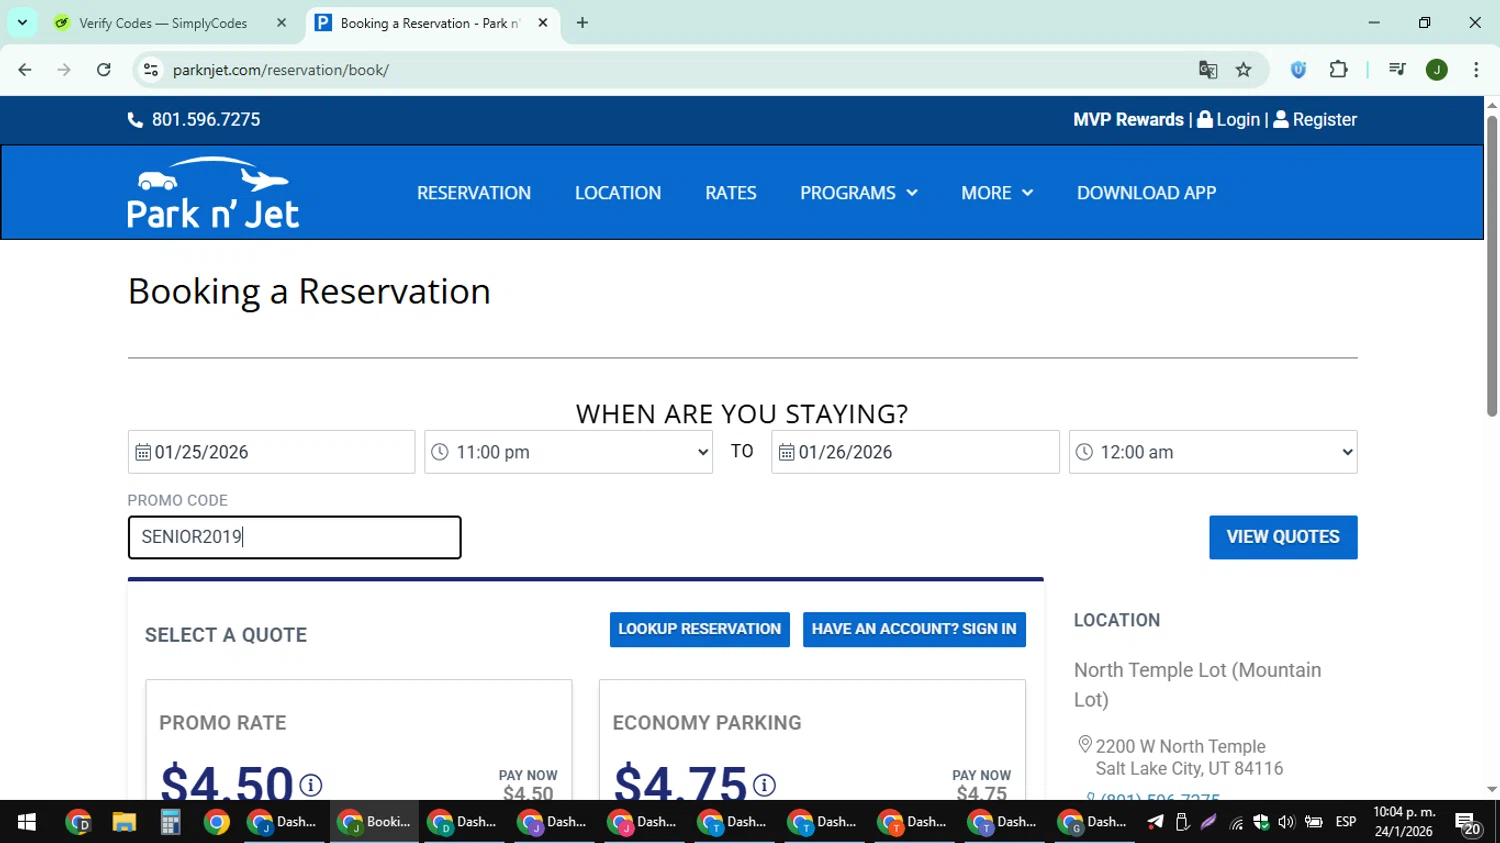Click the VIEW QUOTES button

coord(1283,537)
